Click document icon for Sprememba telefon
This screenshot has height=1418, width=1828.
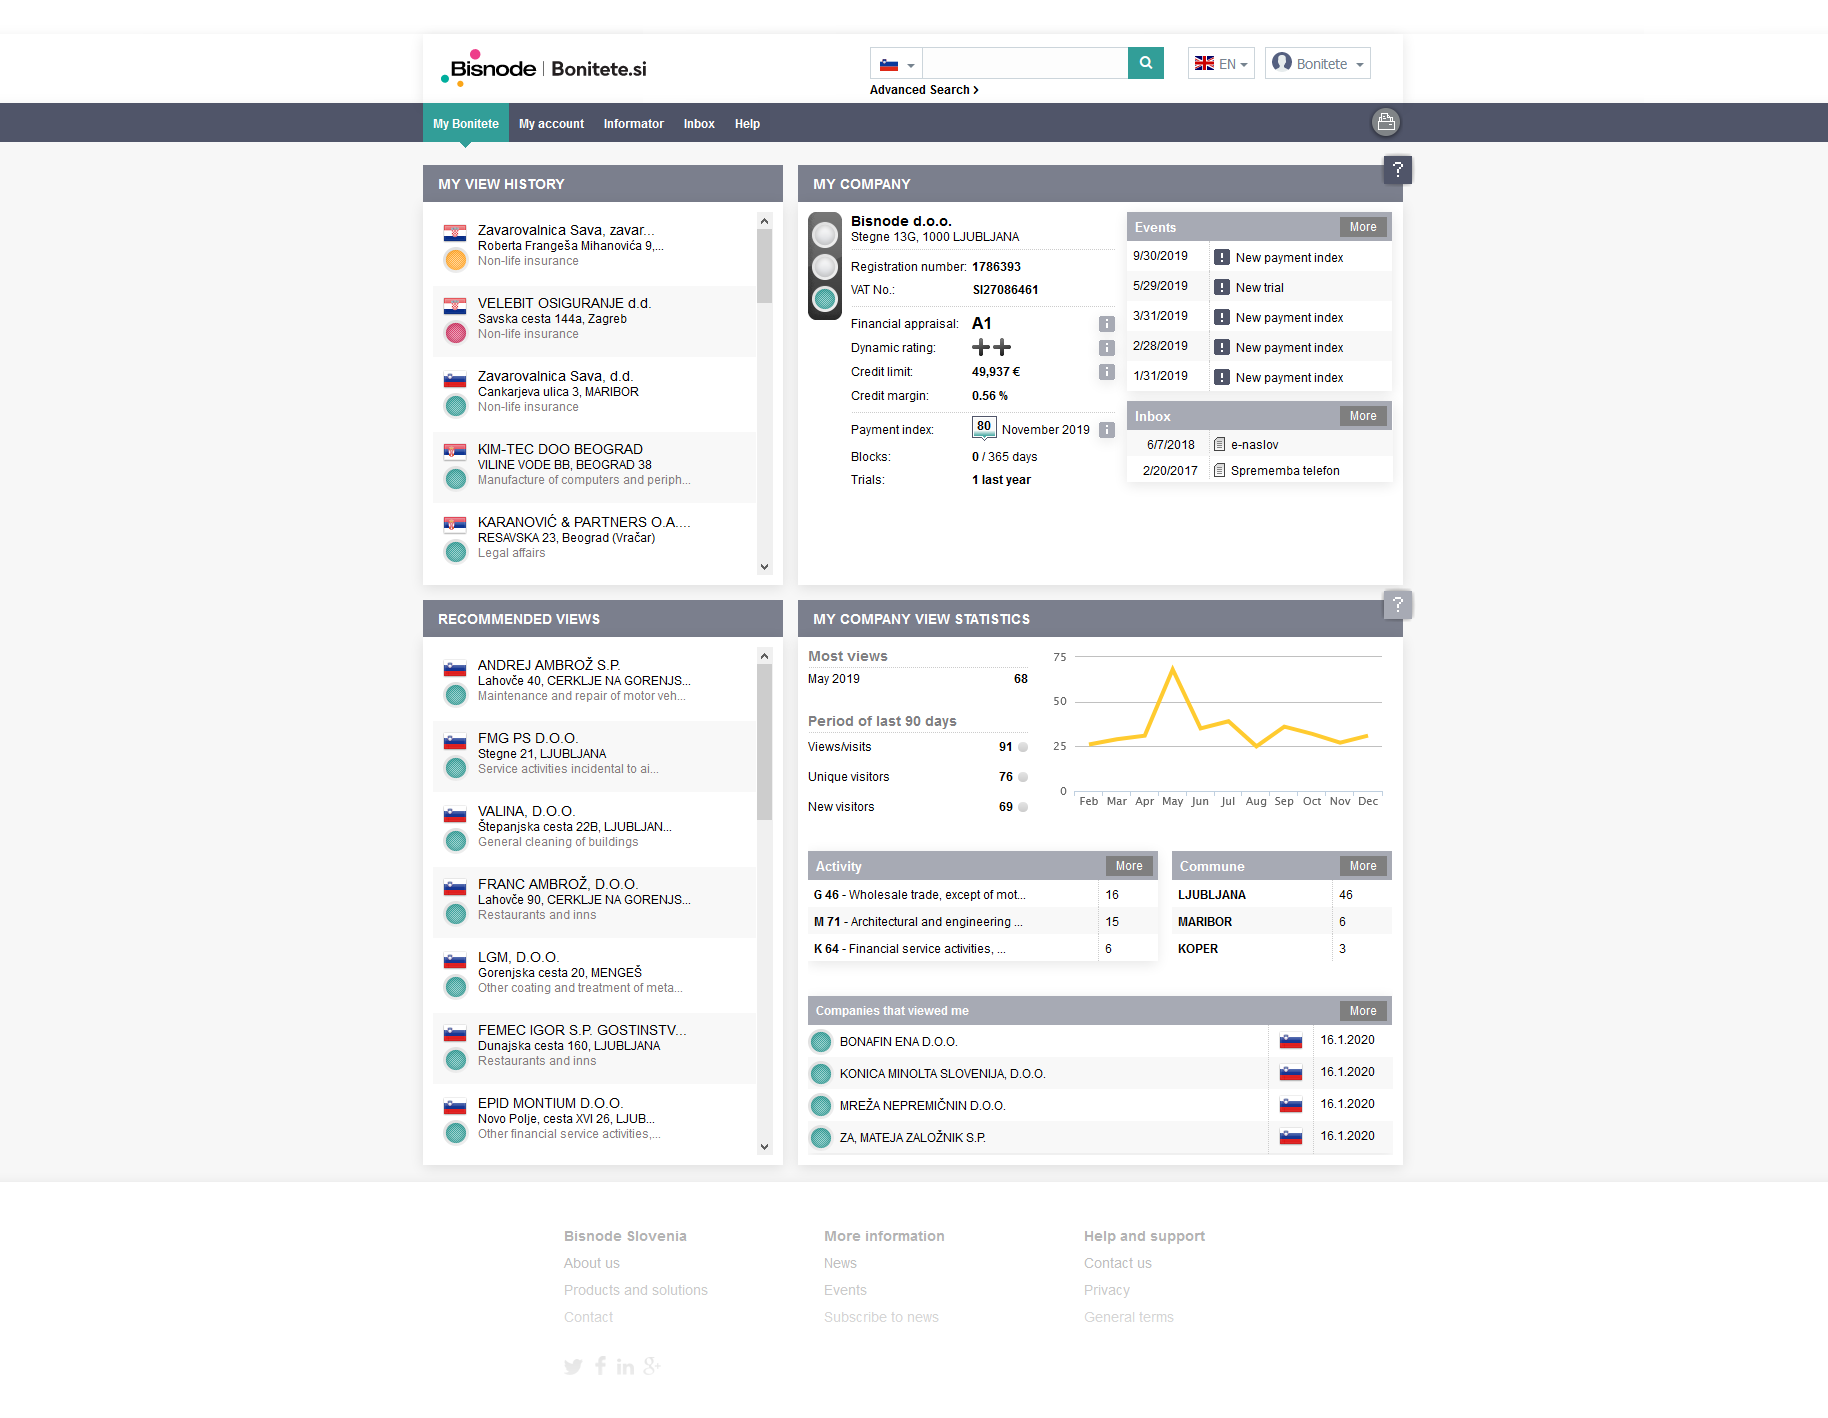tap(1219, 470)
